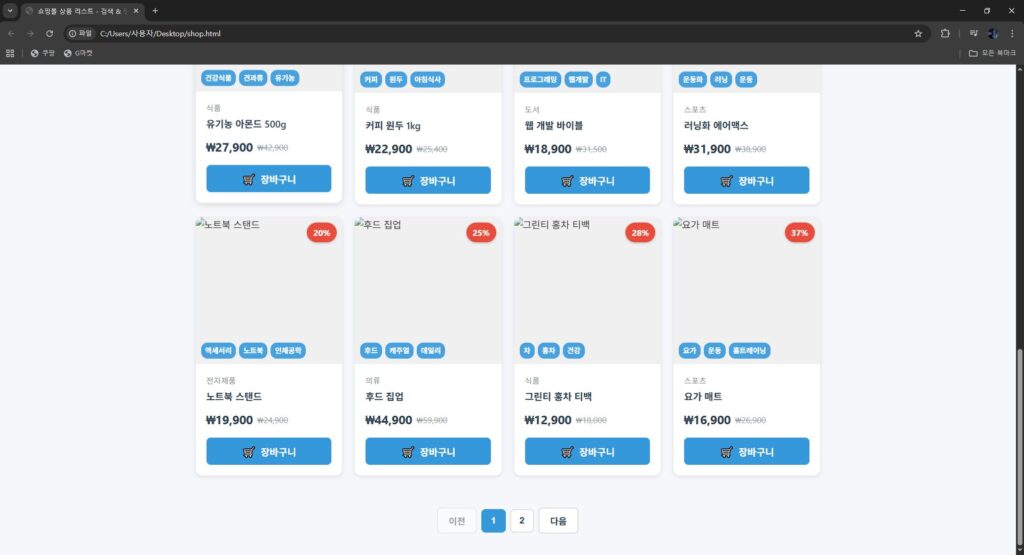Open the tab search dropdown arrow
1024x555 pixels.
click(10, 10)
